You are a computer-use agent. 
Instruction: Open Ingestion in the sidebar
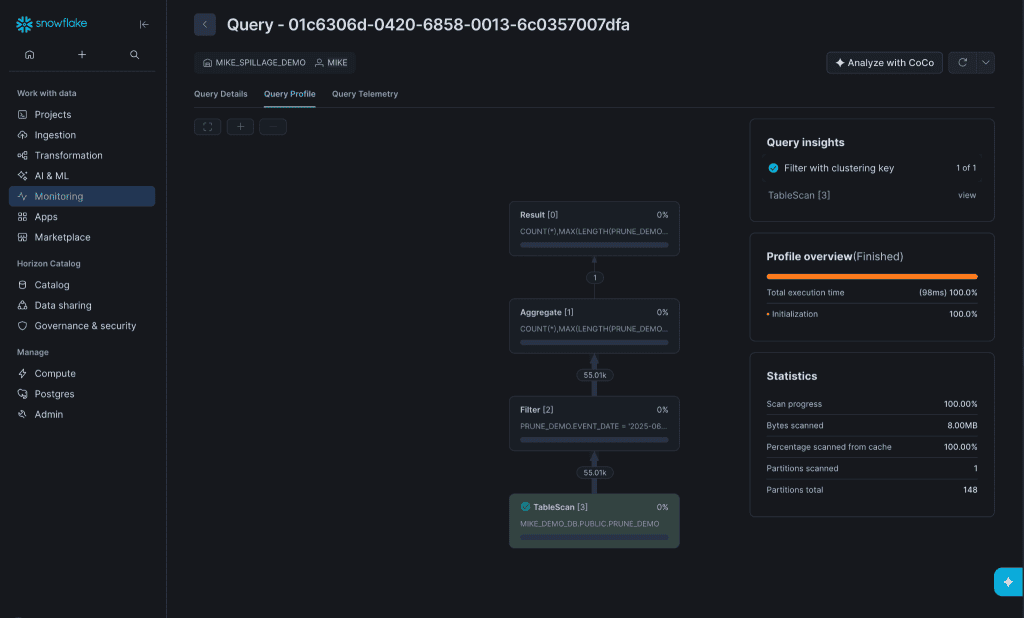click(82, 135)
